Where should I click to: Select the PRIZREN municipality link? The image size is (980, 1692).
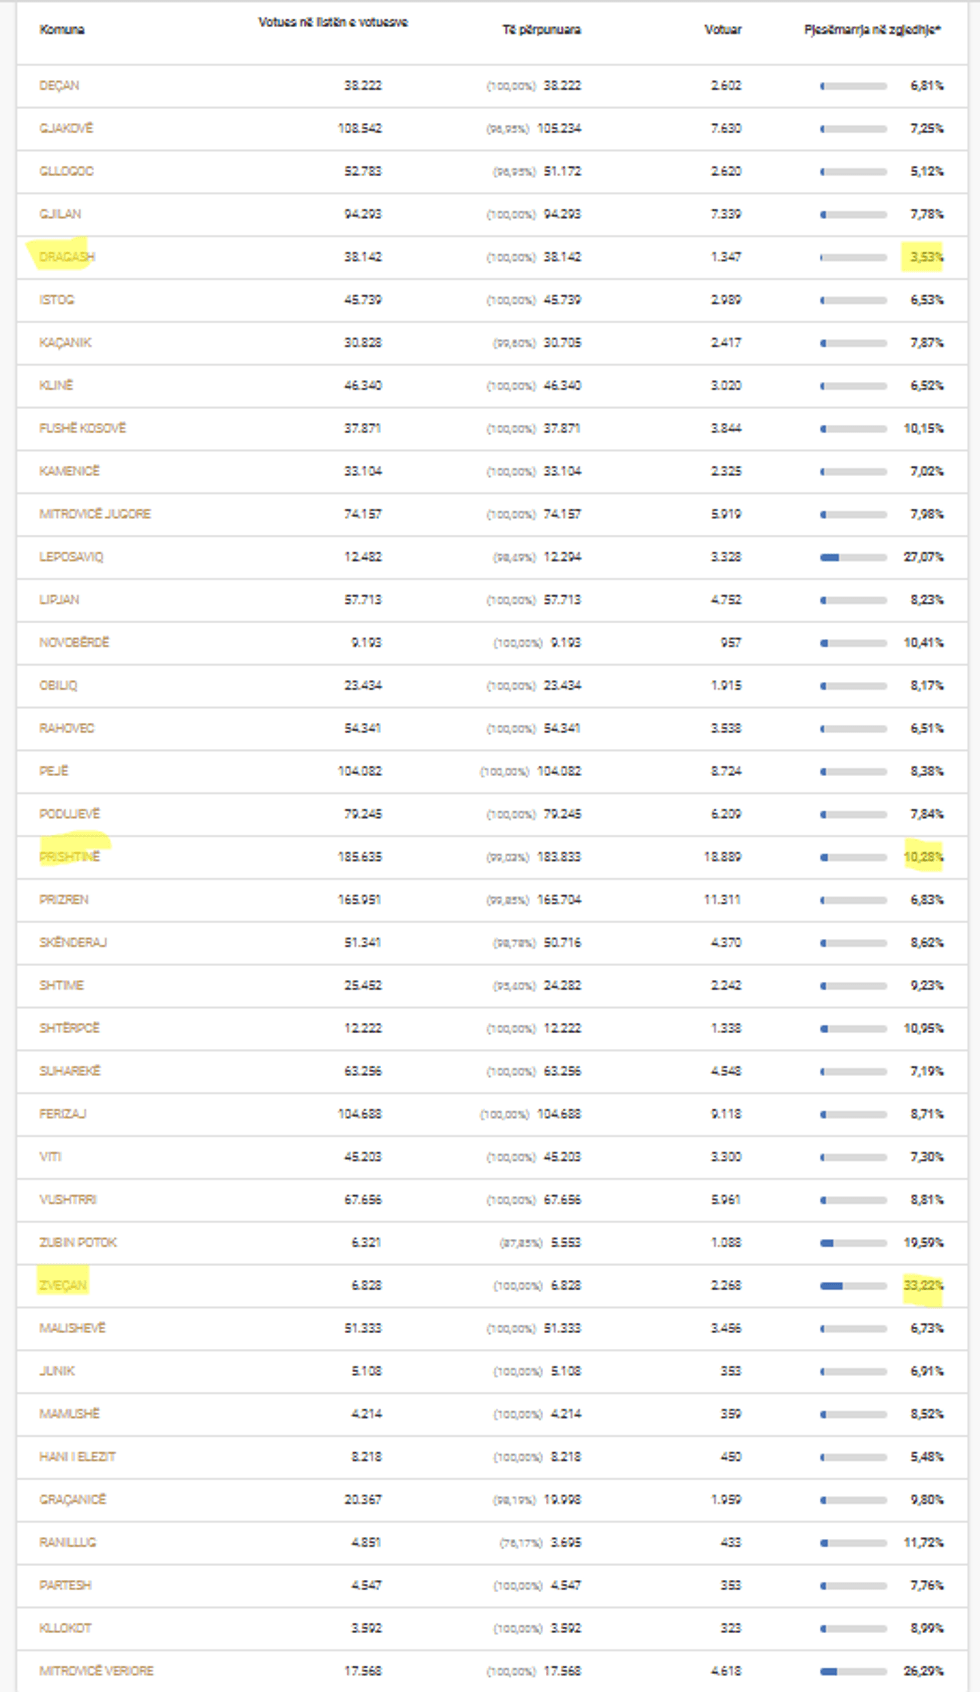(x=64, y=900)
